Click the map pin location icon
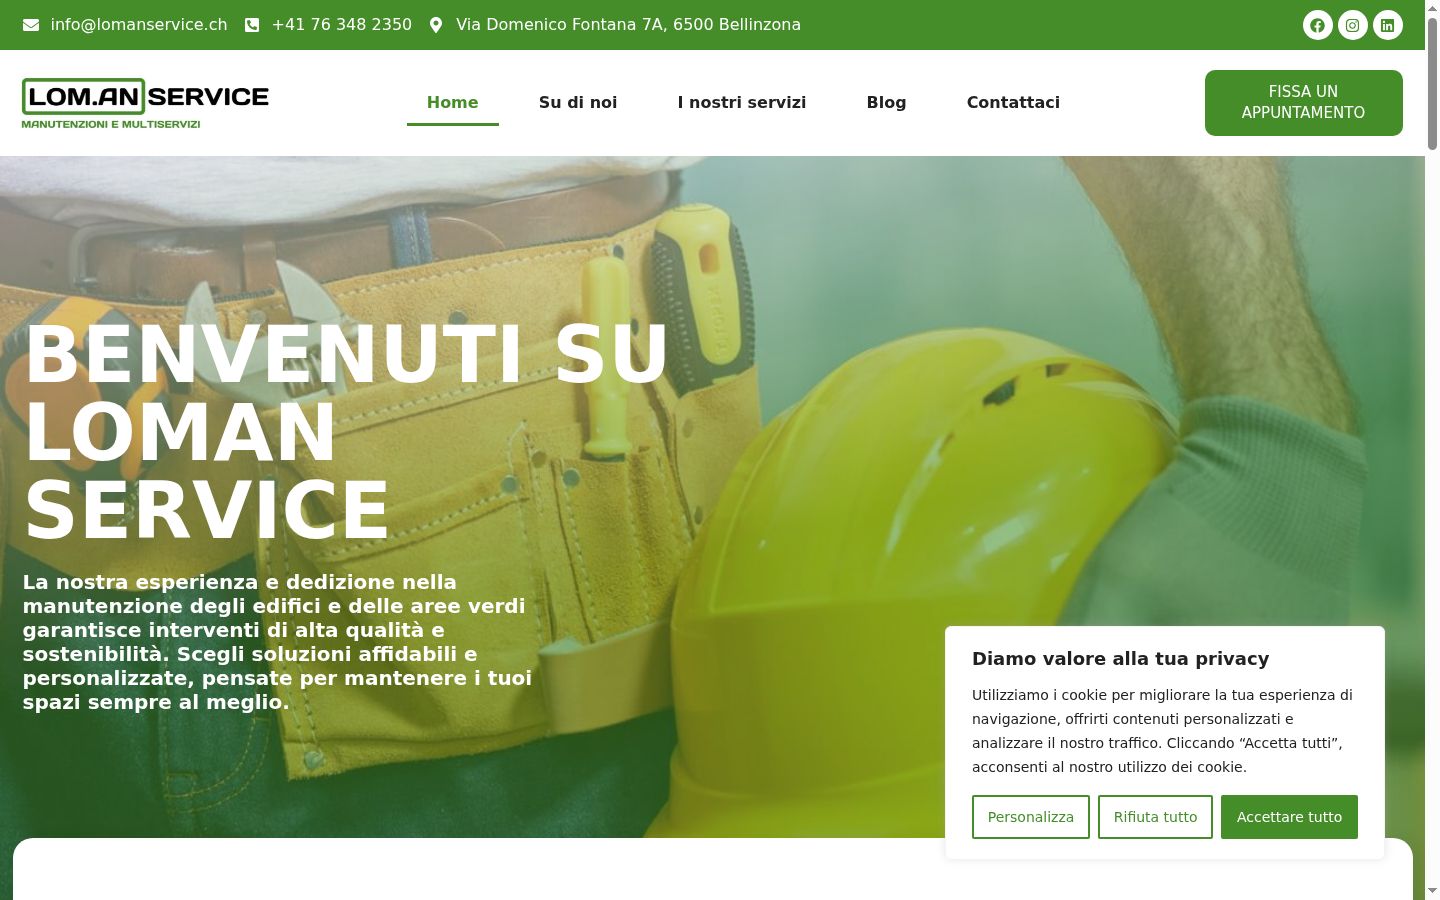This screenshot has height=900, width=1440. point(436,25)
